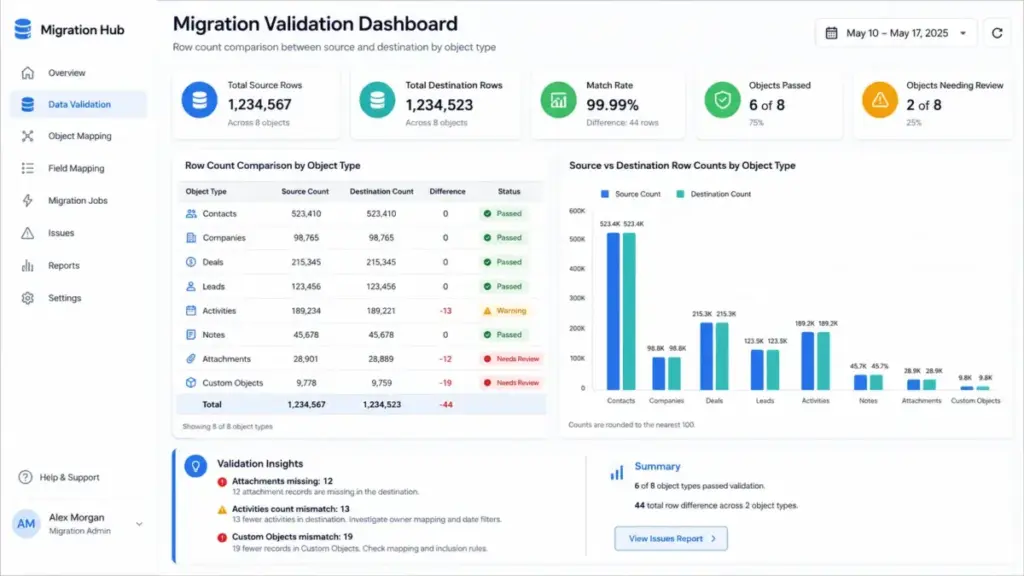
Task: Click the Warning status for Activities
Action: point(505,311)
